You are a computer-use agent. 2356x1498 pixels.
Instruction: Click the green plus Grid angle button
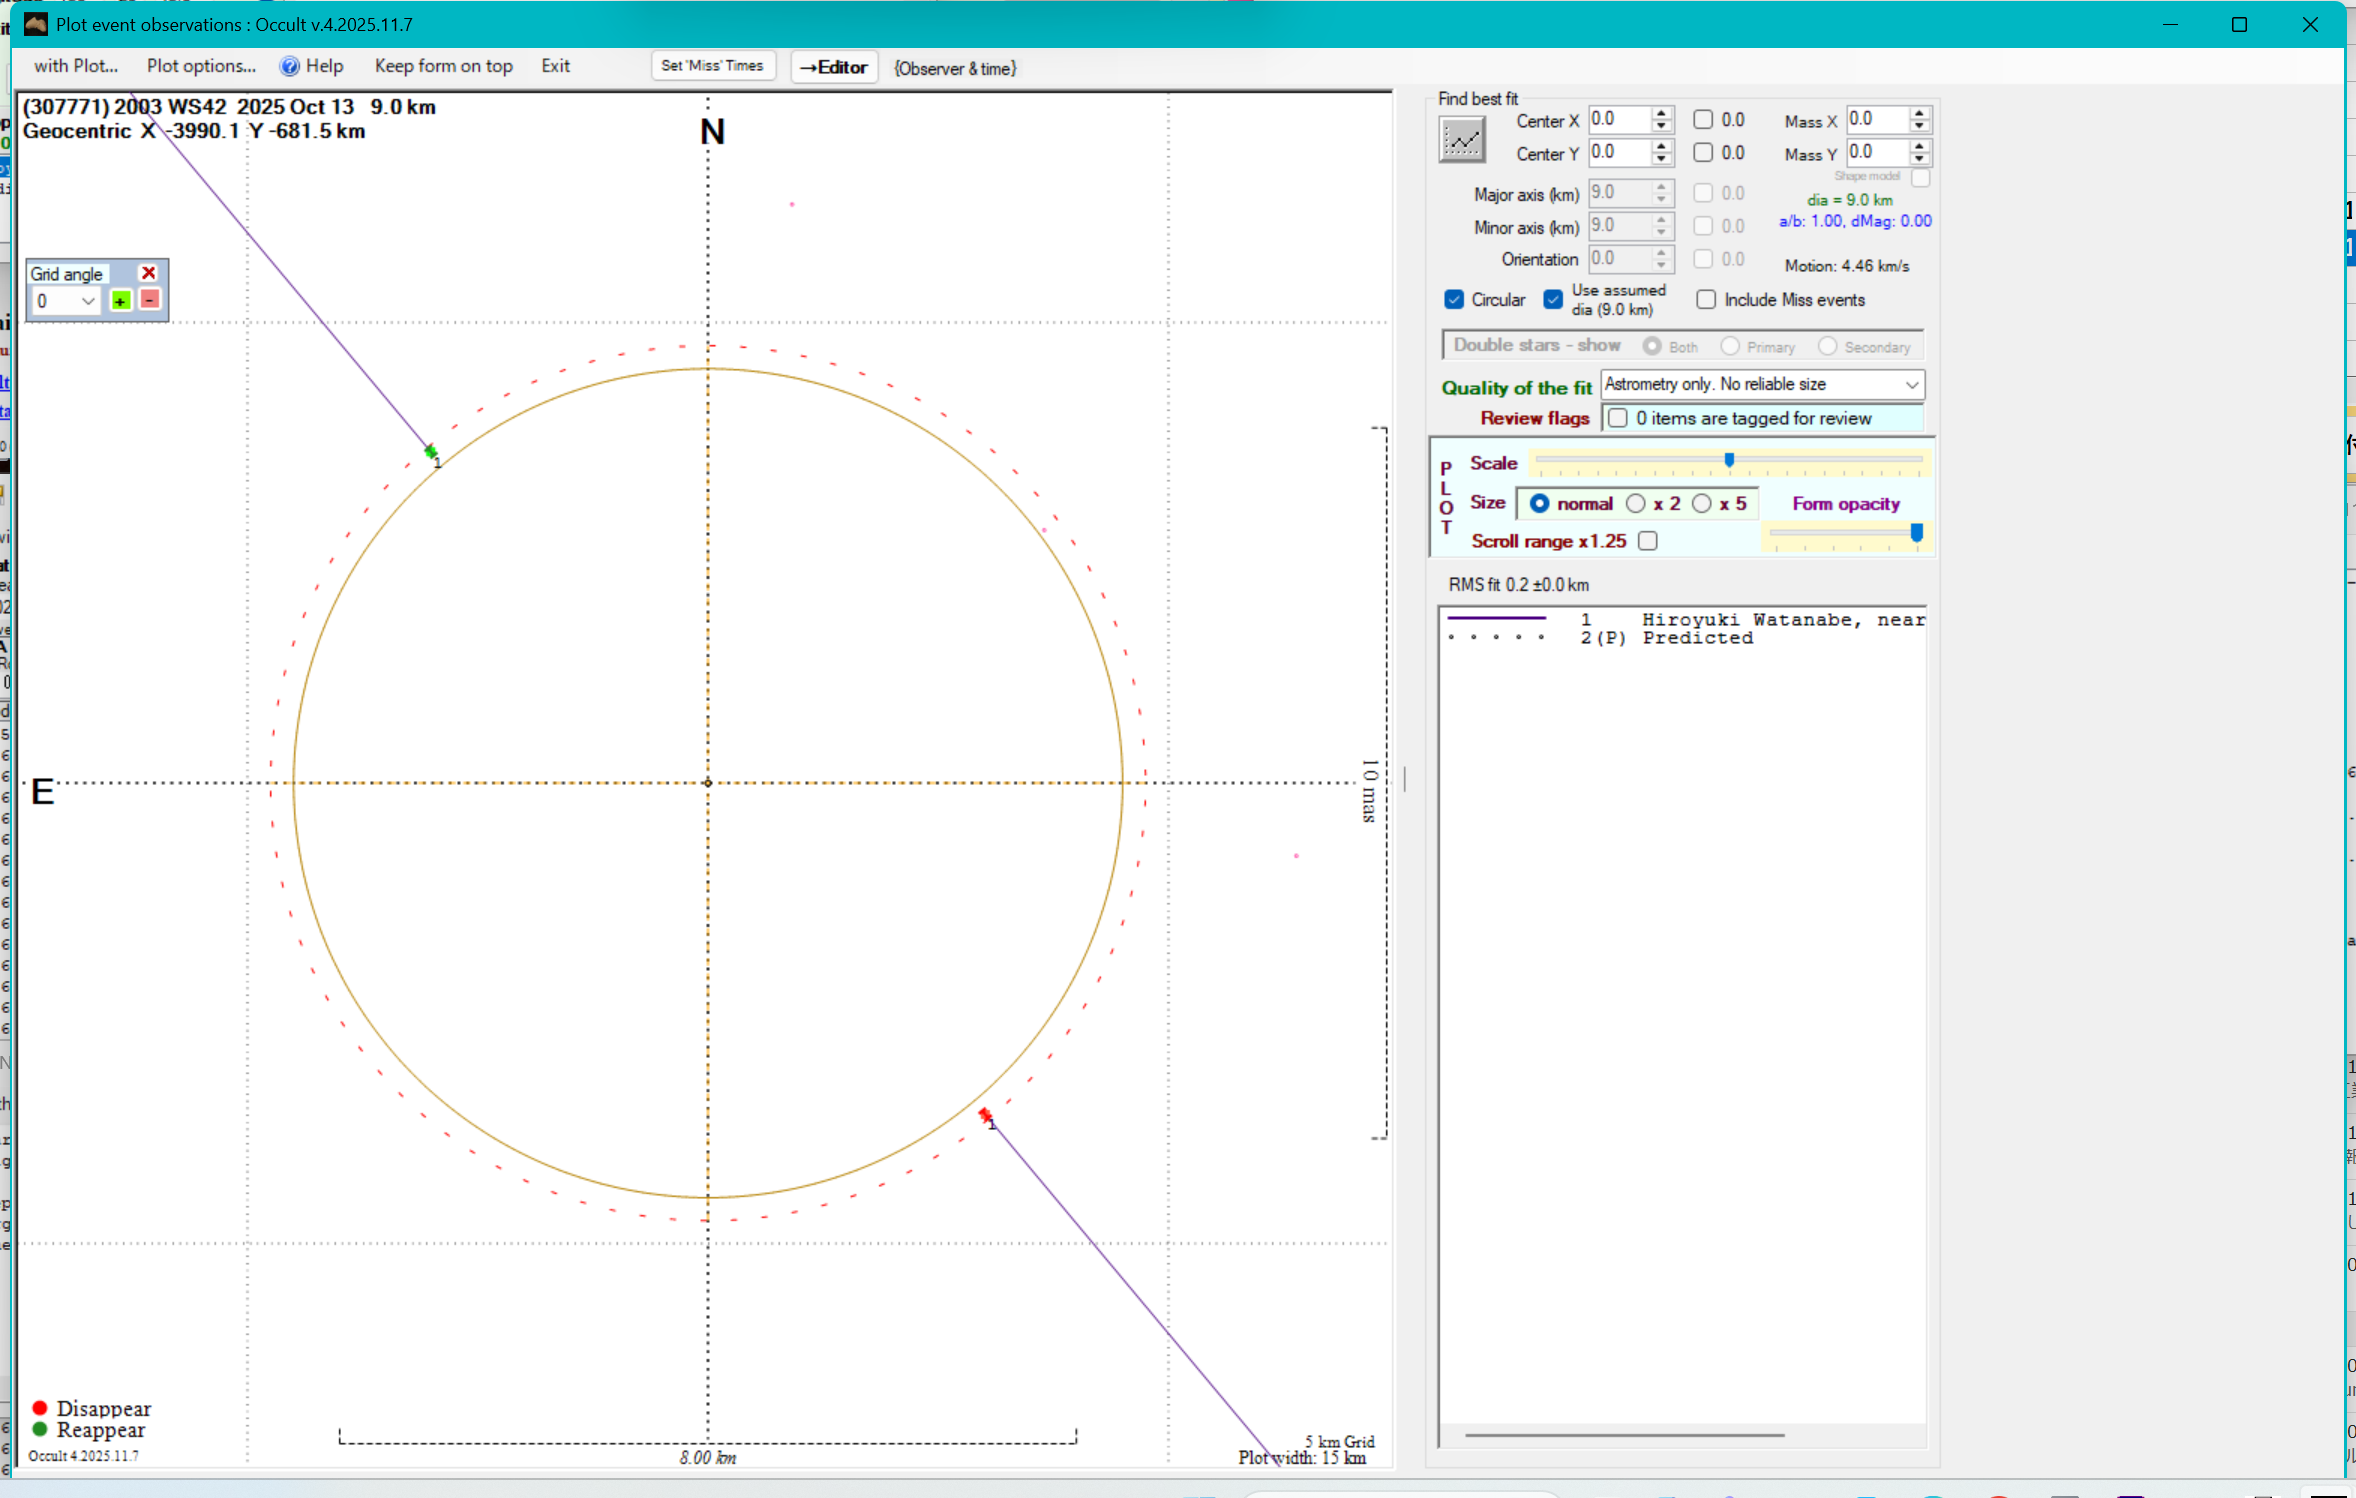[121, 301]
